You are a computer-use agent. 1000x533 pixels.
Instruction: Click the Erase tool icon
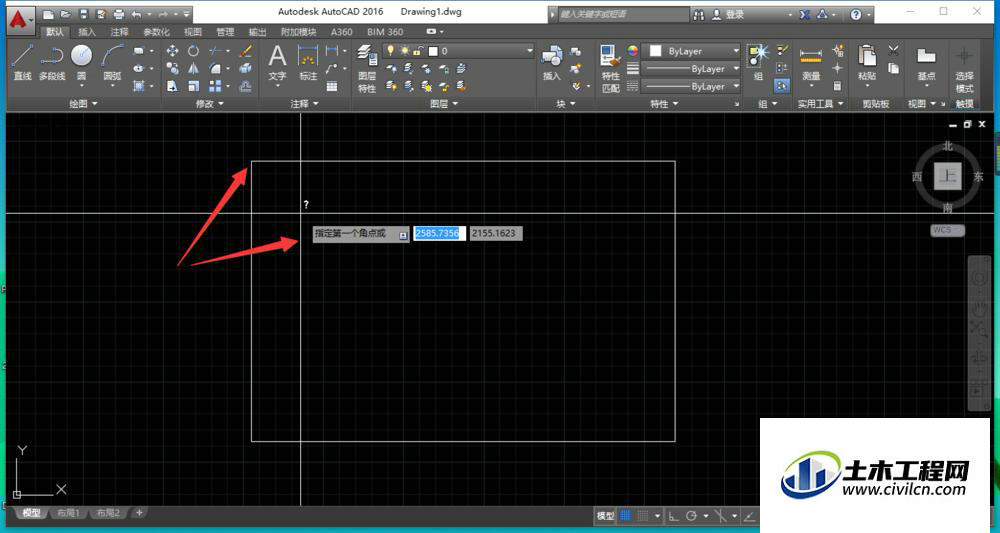click(246, 51)
